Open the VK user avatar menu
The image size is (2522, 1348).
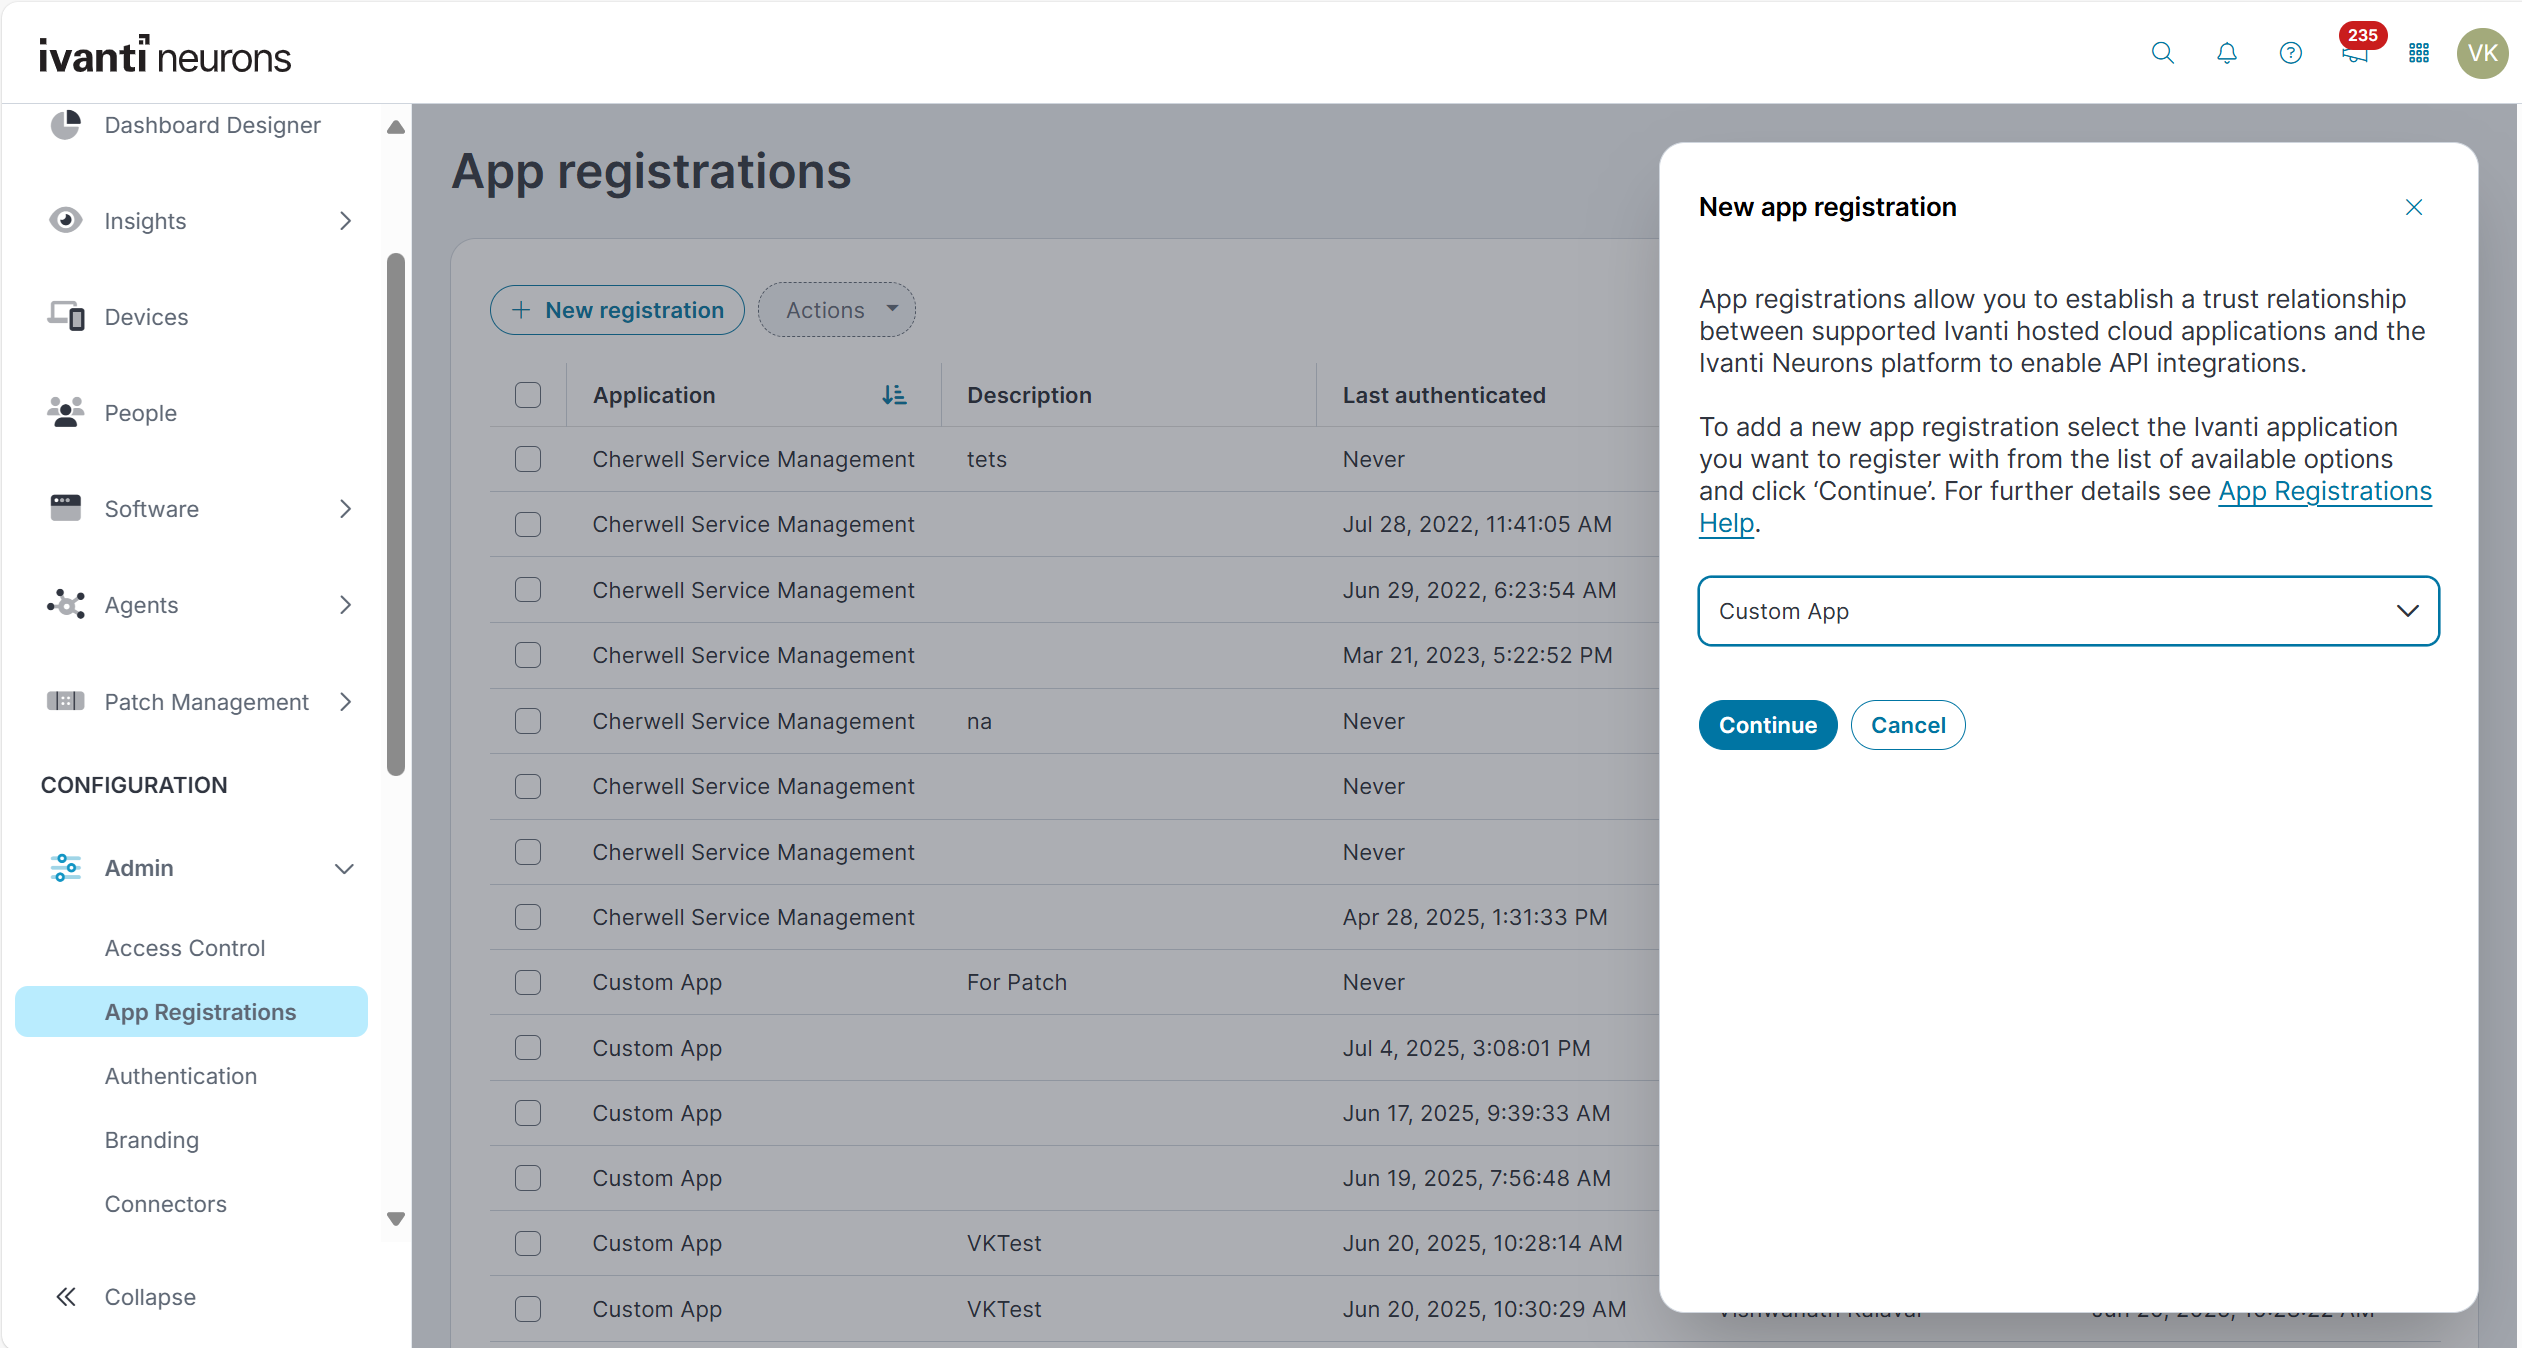coord(2482,53)
